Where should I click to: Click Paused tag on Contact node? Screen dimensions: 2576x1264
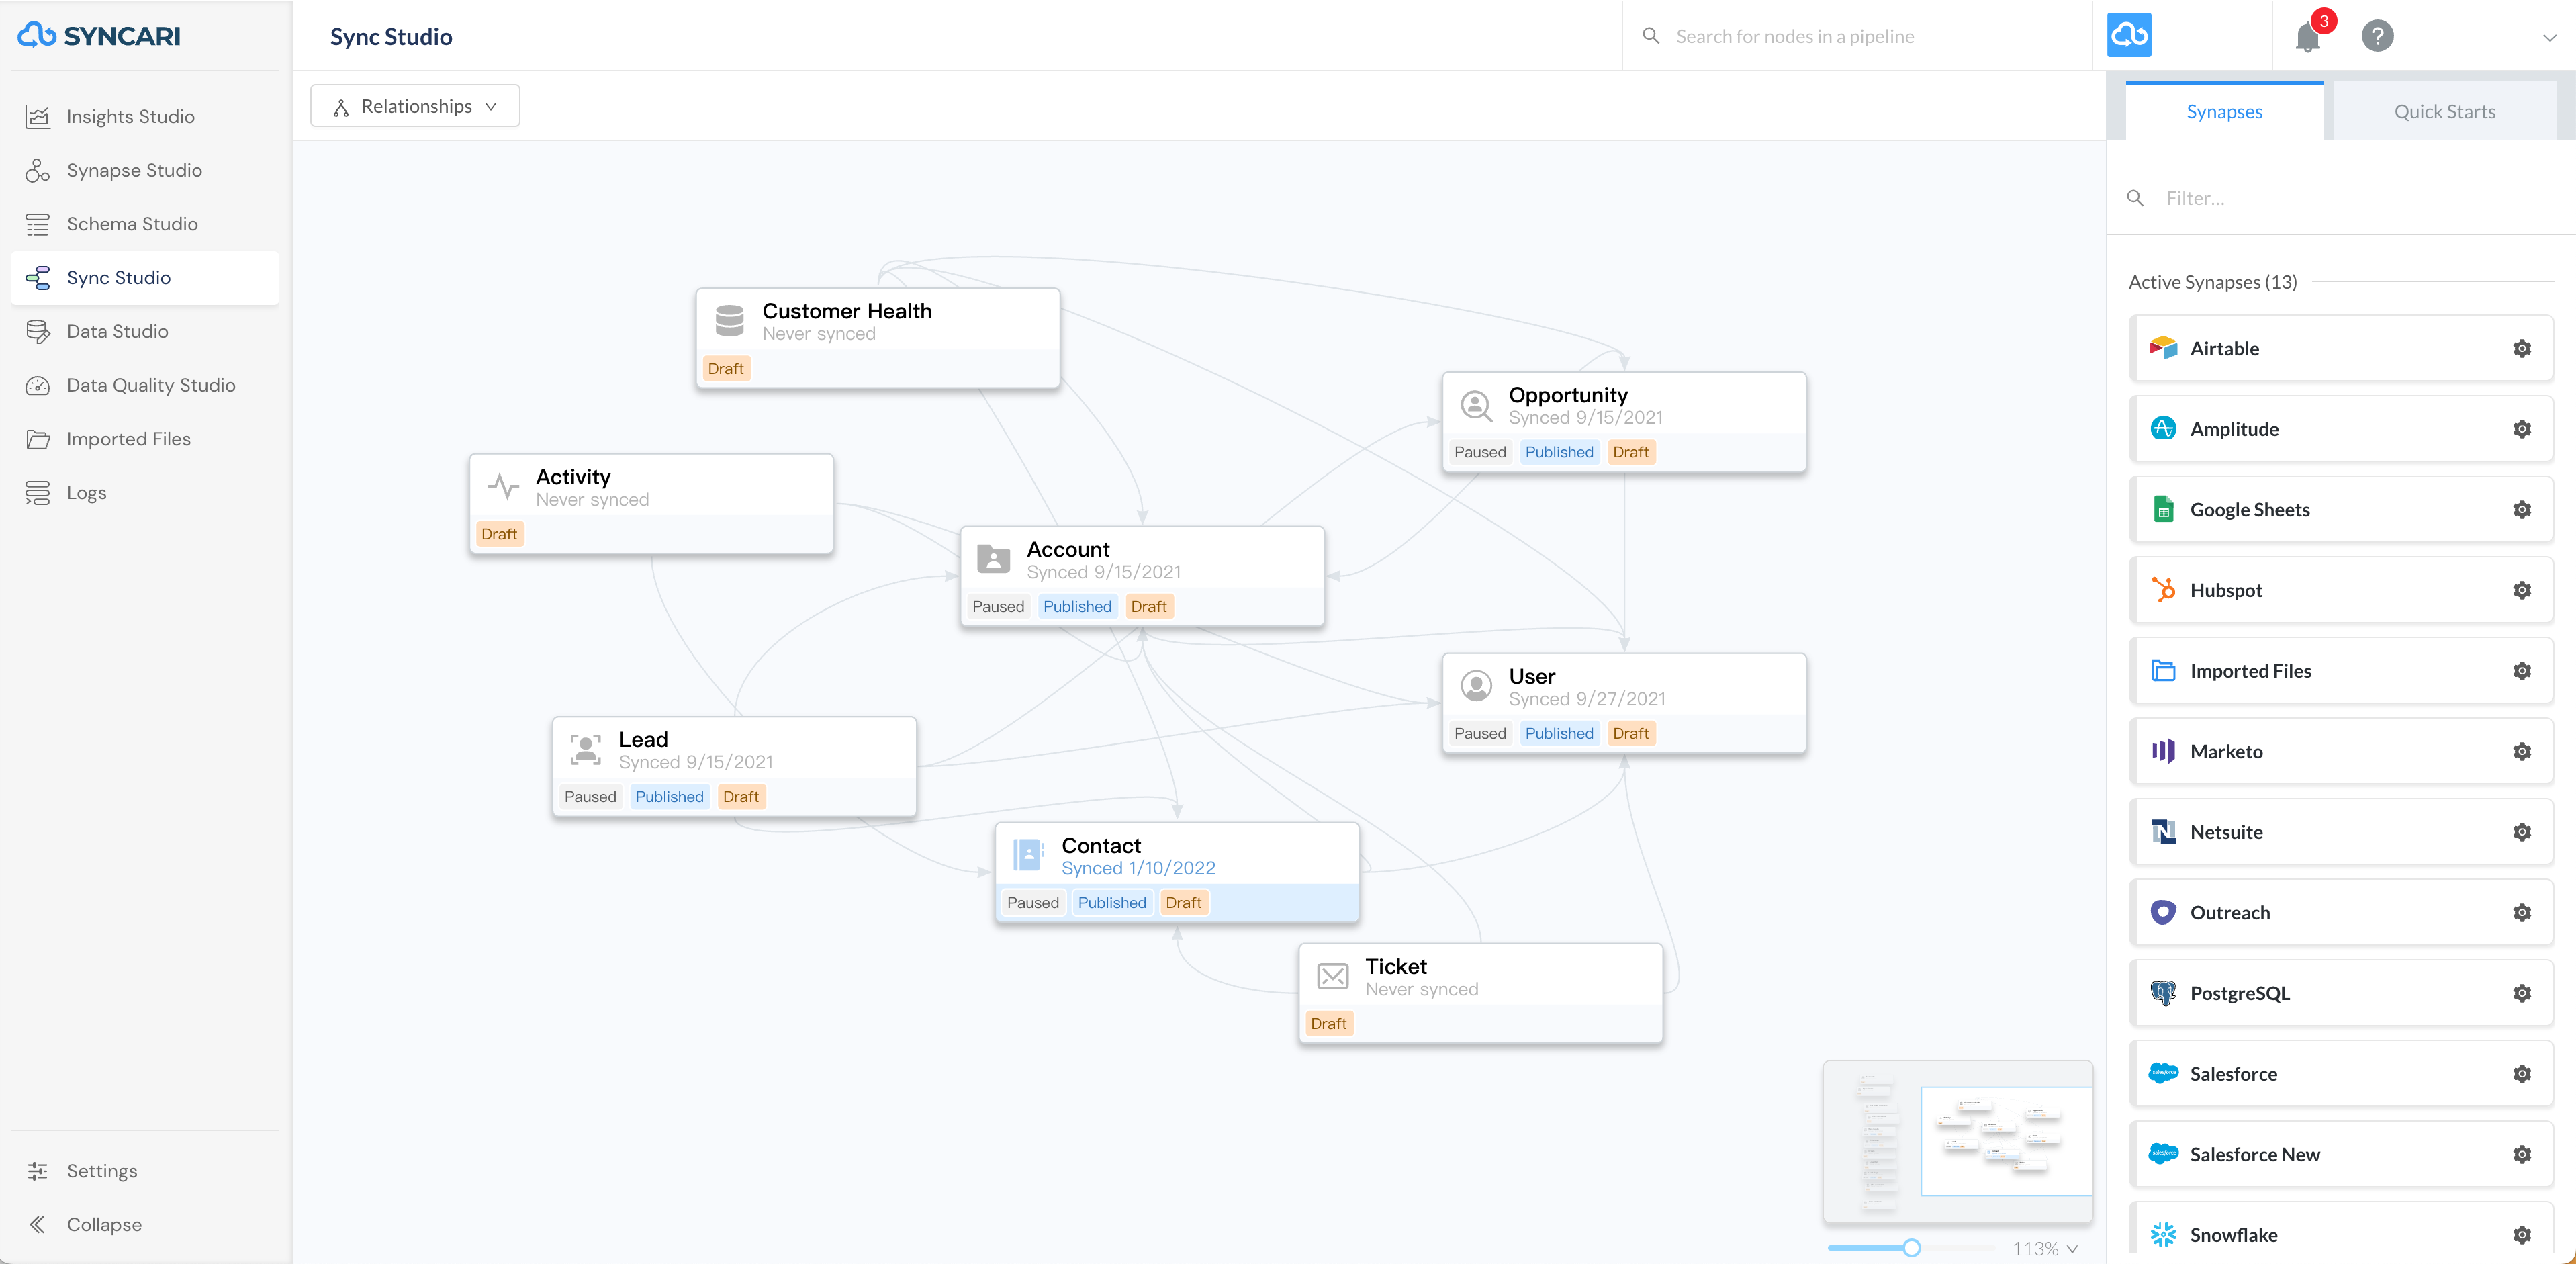1032,903
